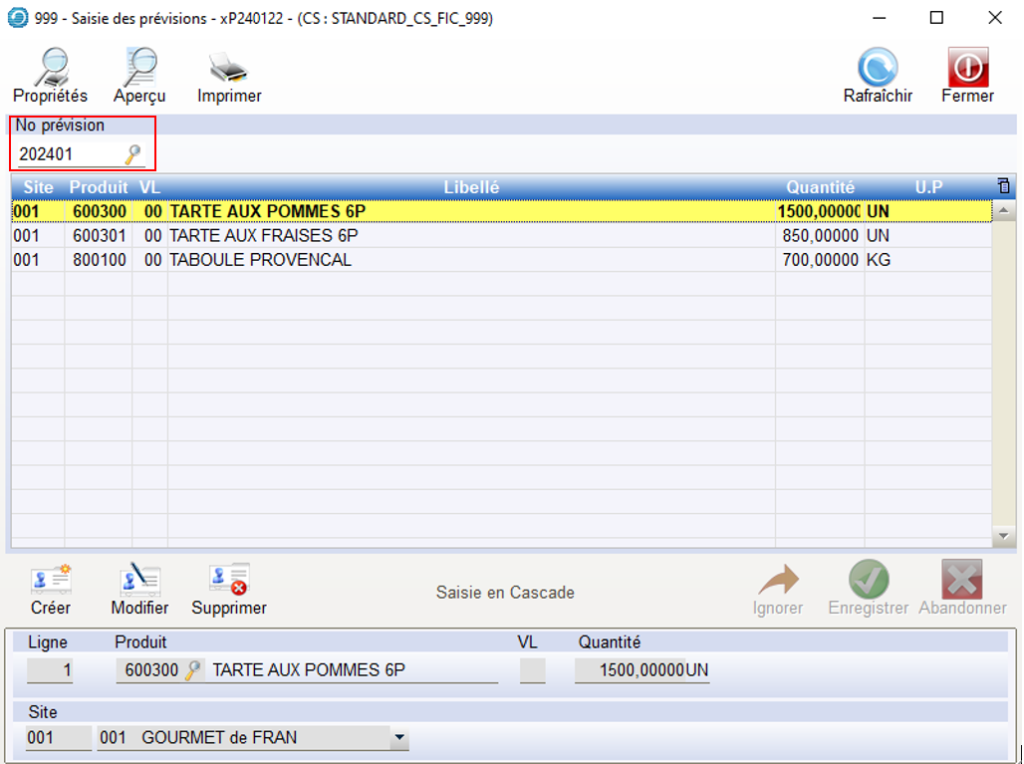Viewport: 1024px width, 764px height.
Task: Click the scrollbar down arrow in grid
Action: [1003, 538]
